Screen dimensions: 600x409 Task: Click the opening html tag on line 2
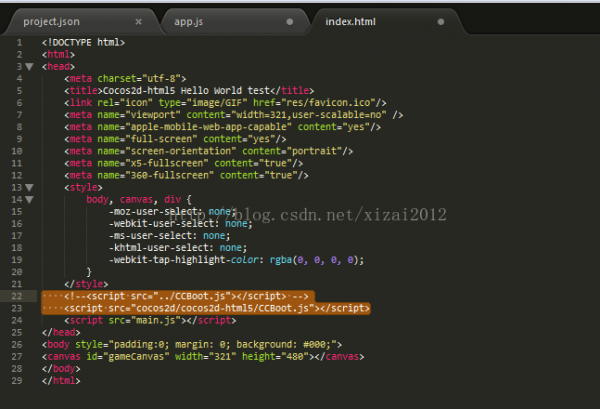(x=58, y=55)
